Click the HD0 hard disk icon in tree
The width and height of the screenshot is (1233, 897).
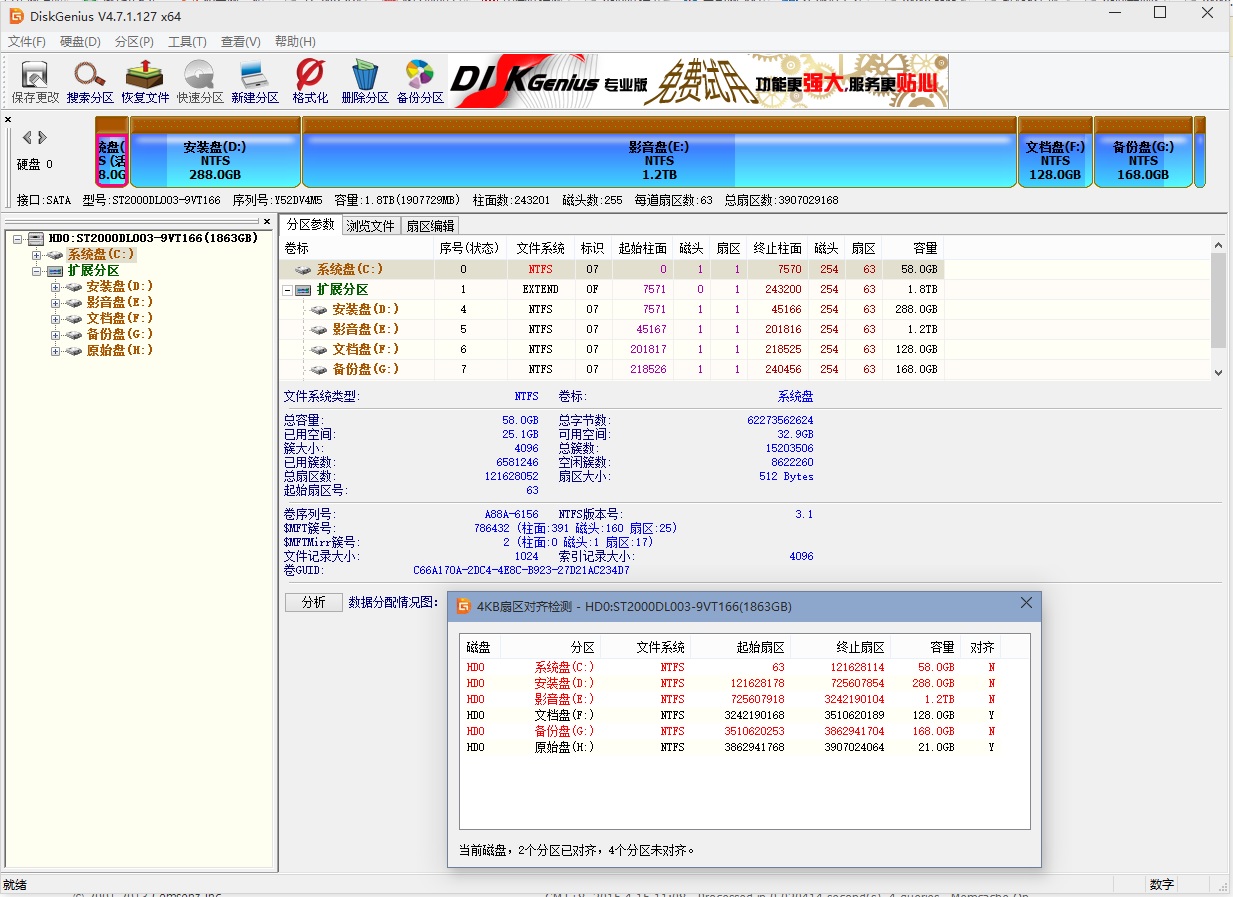[36, 238]
